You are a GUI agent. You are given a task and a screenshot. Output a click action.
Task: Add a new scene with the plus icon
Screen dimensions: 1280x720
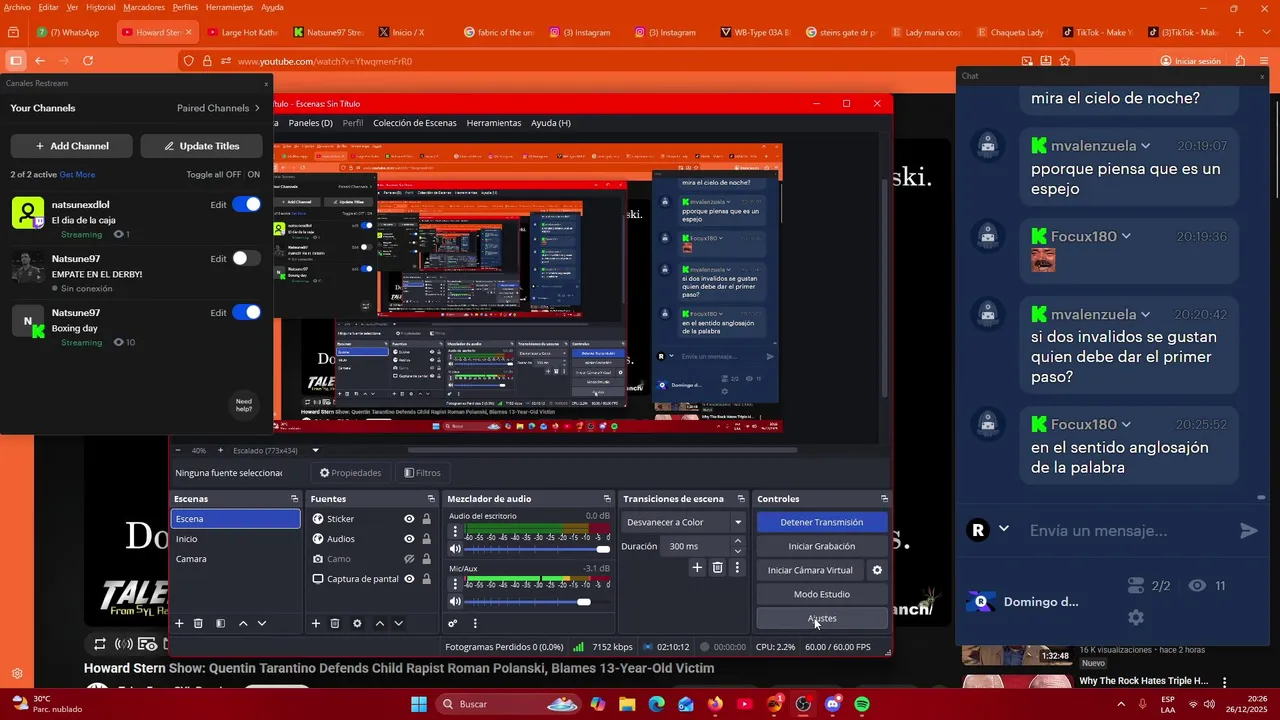[179, 623]
